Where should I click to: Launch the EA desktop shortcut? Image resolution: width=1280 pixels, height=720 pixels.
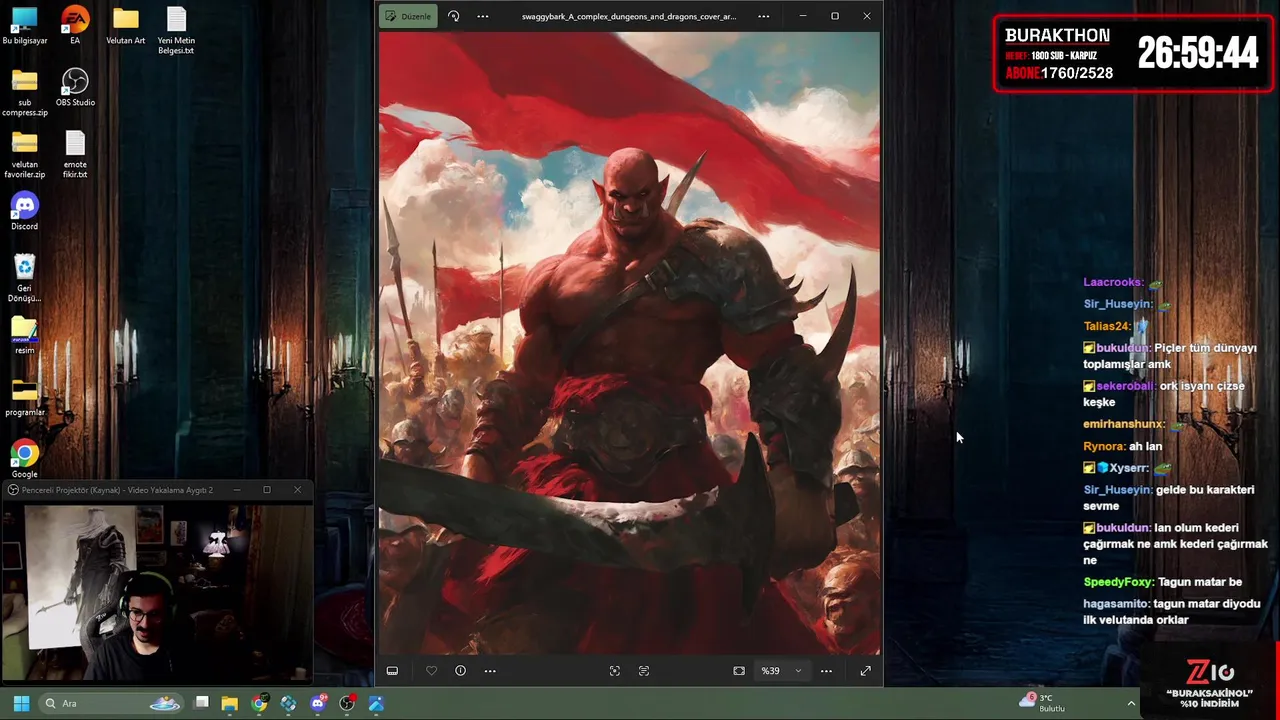pyautogui.click(x=75, y=26)
